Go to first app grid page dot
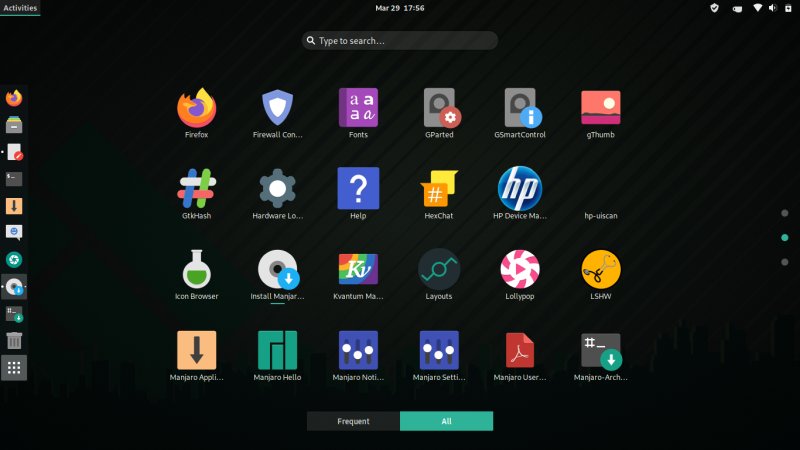800x450 pixels. coord(785,213)
